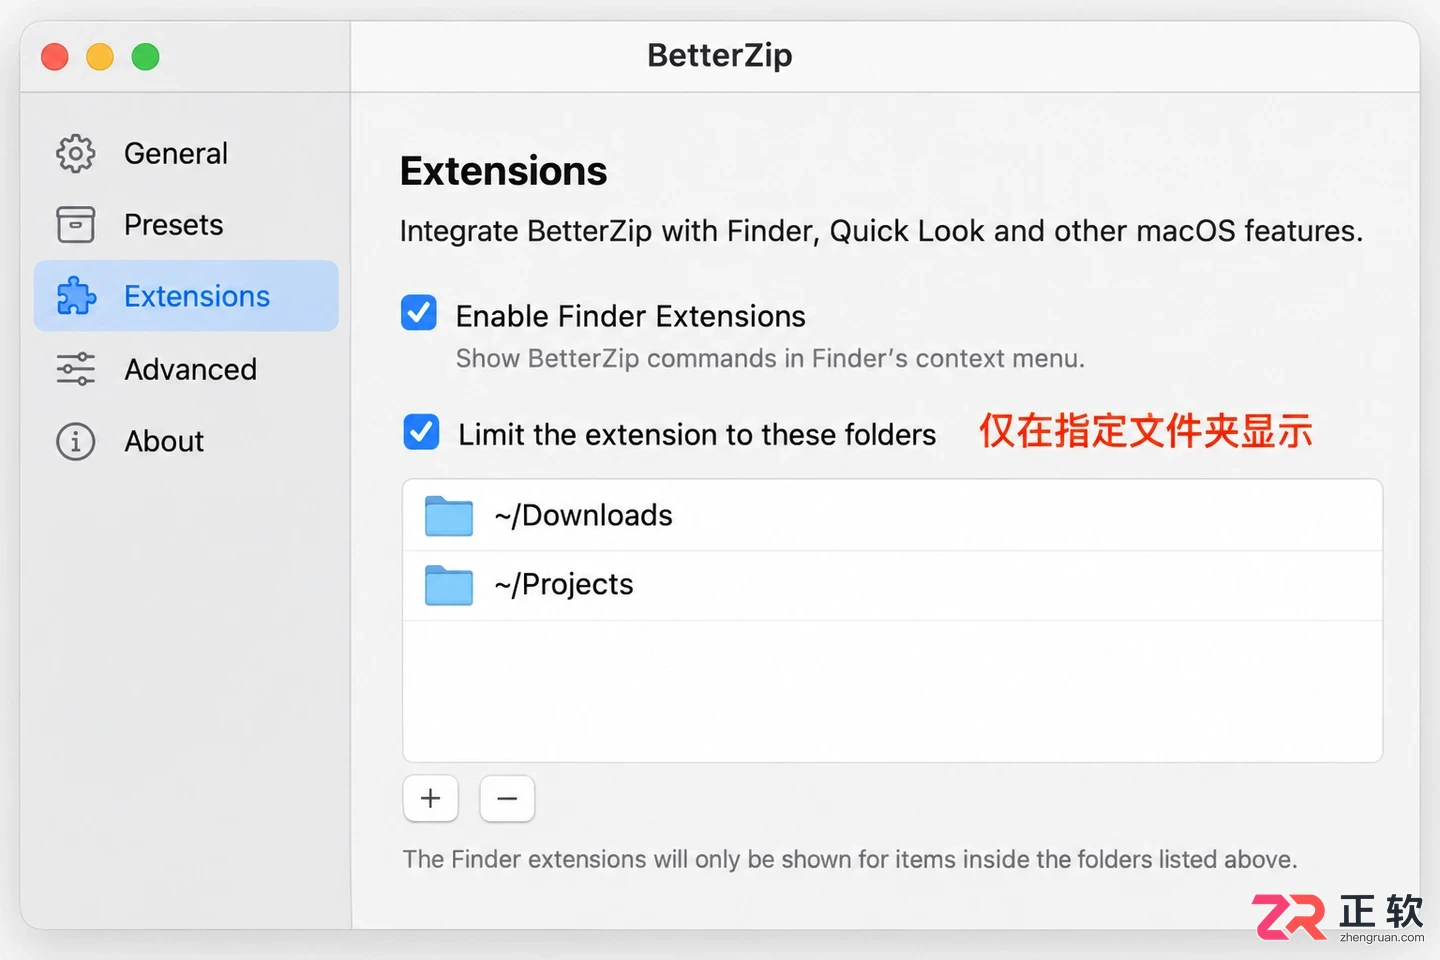The height and width of the screenshot is (960, 1440).
Task: Click the Downloads folder icon
Action: click(449, 516)
